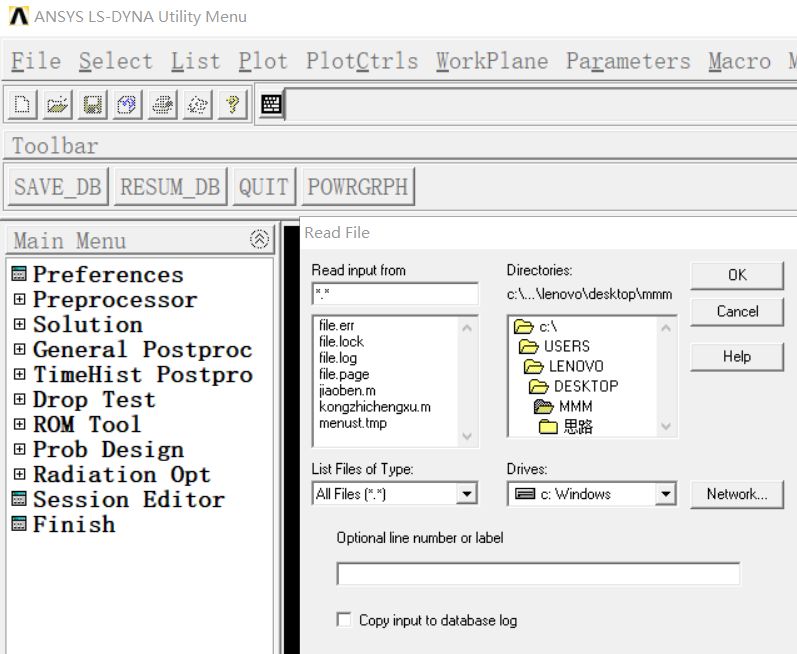The width and height of the screenshot is (797, 654).
Task: Expand the Preprocessor tree node
Action: coord(19,299)
